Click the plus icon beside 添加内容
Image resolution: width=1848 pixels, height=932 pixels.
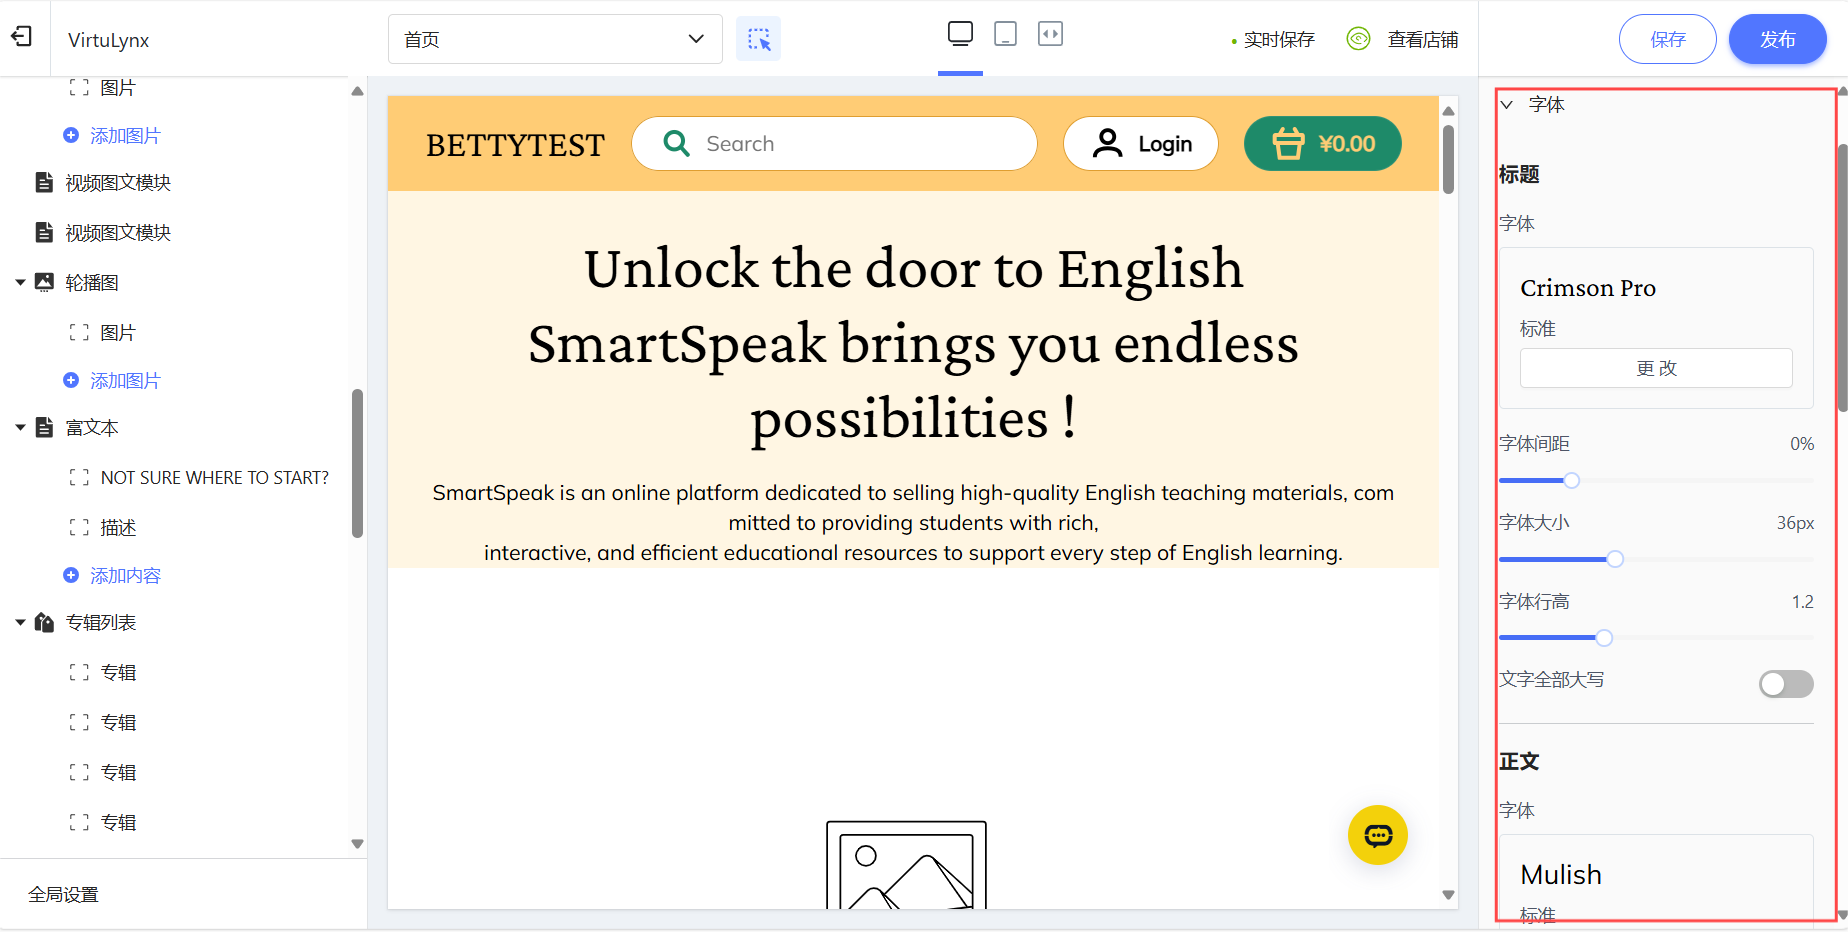point(71,575)
